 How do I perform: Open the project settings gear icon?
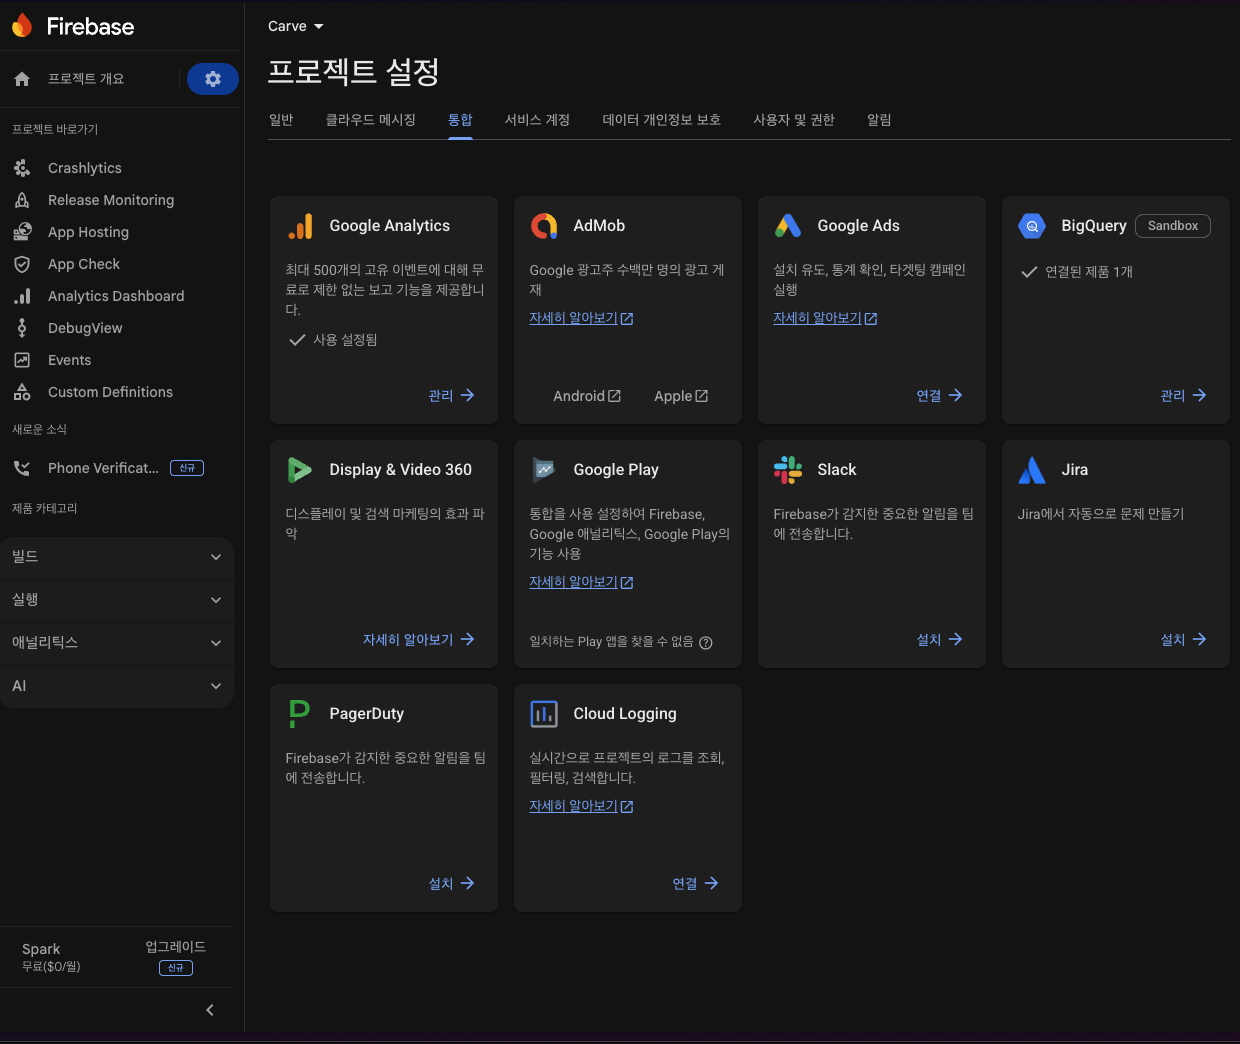click(213, 79)
